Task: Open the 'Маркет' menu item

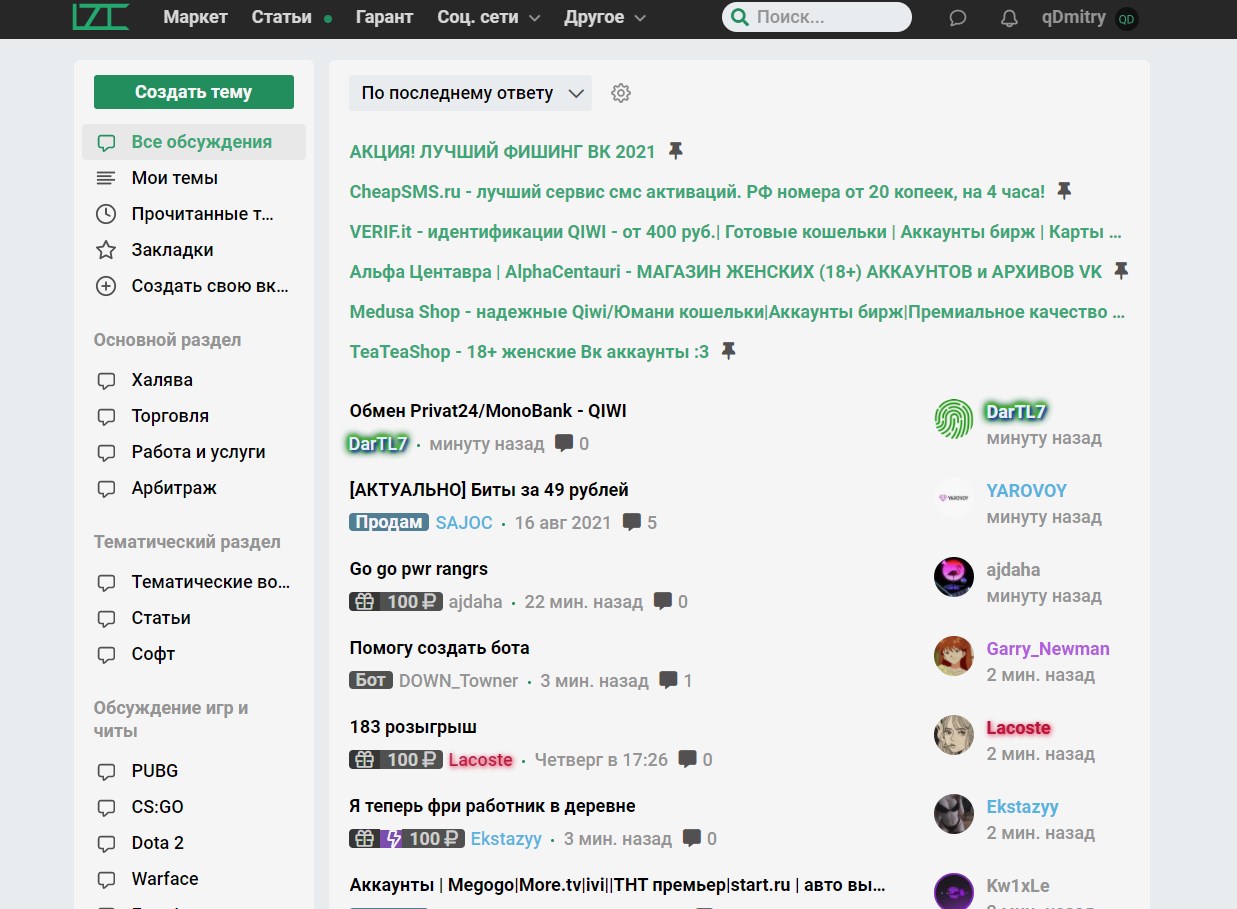Action: click(195, 17)
